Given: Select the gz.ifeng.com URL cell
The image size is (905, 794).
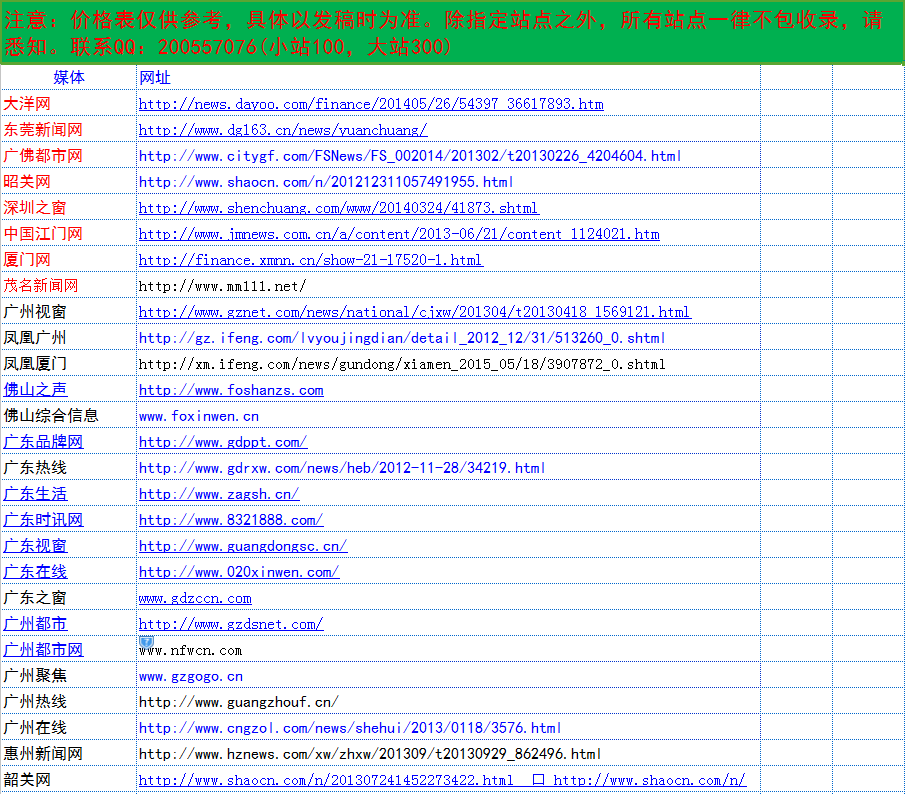Looking at the screenshot, I should pos(448,337).
